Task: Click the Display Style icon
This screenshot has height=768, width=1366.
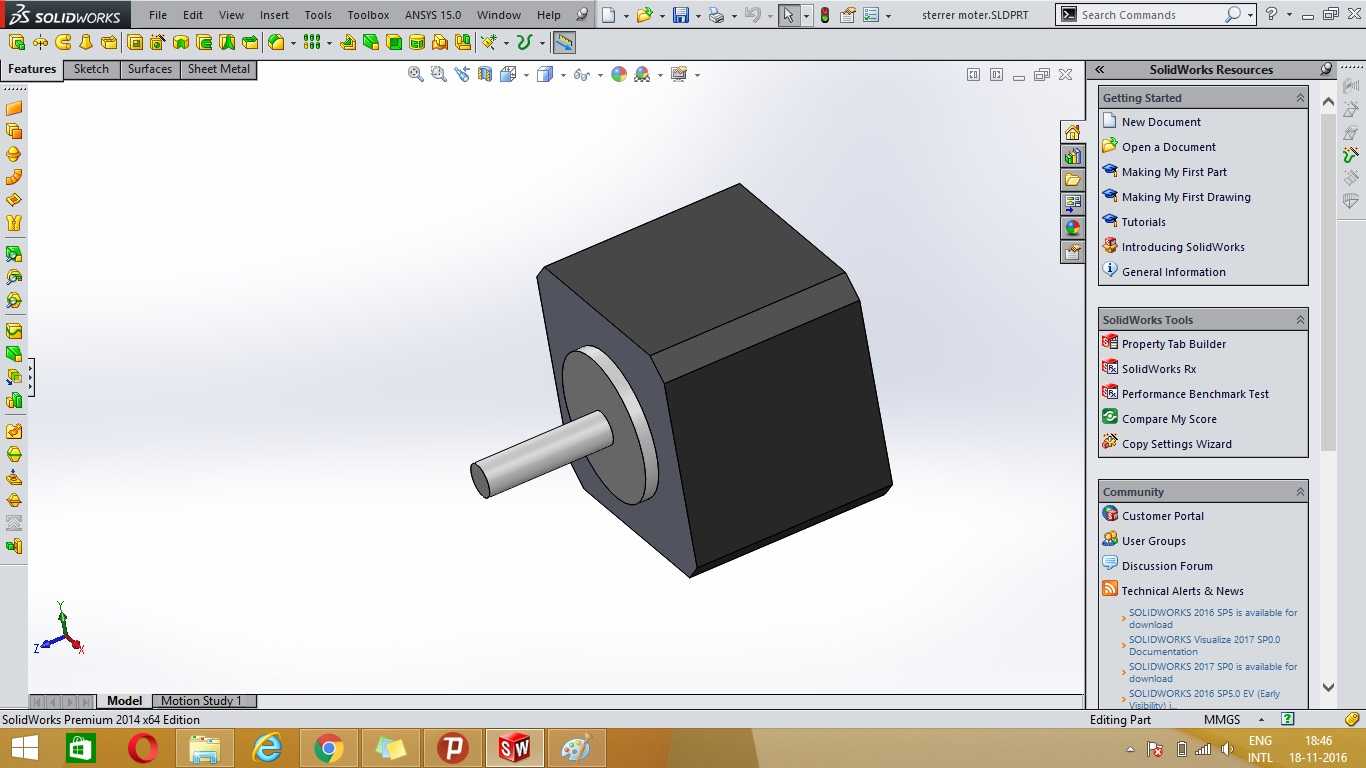Action: click(x=545, y=74)
